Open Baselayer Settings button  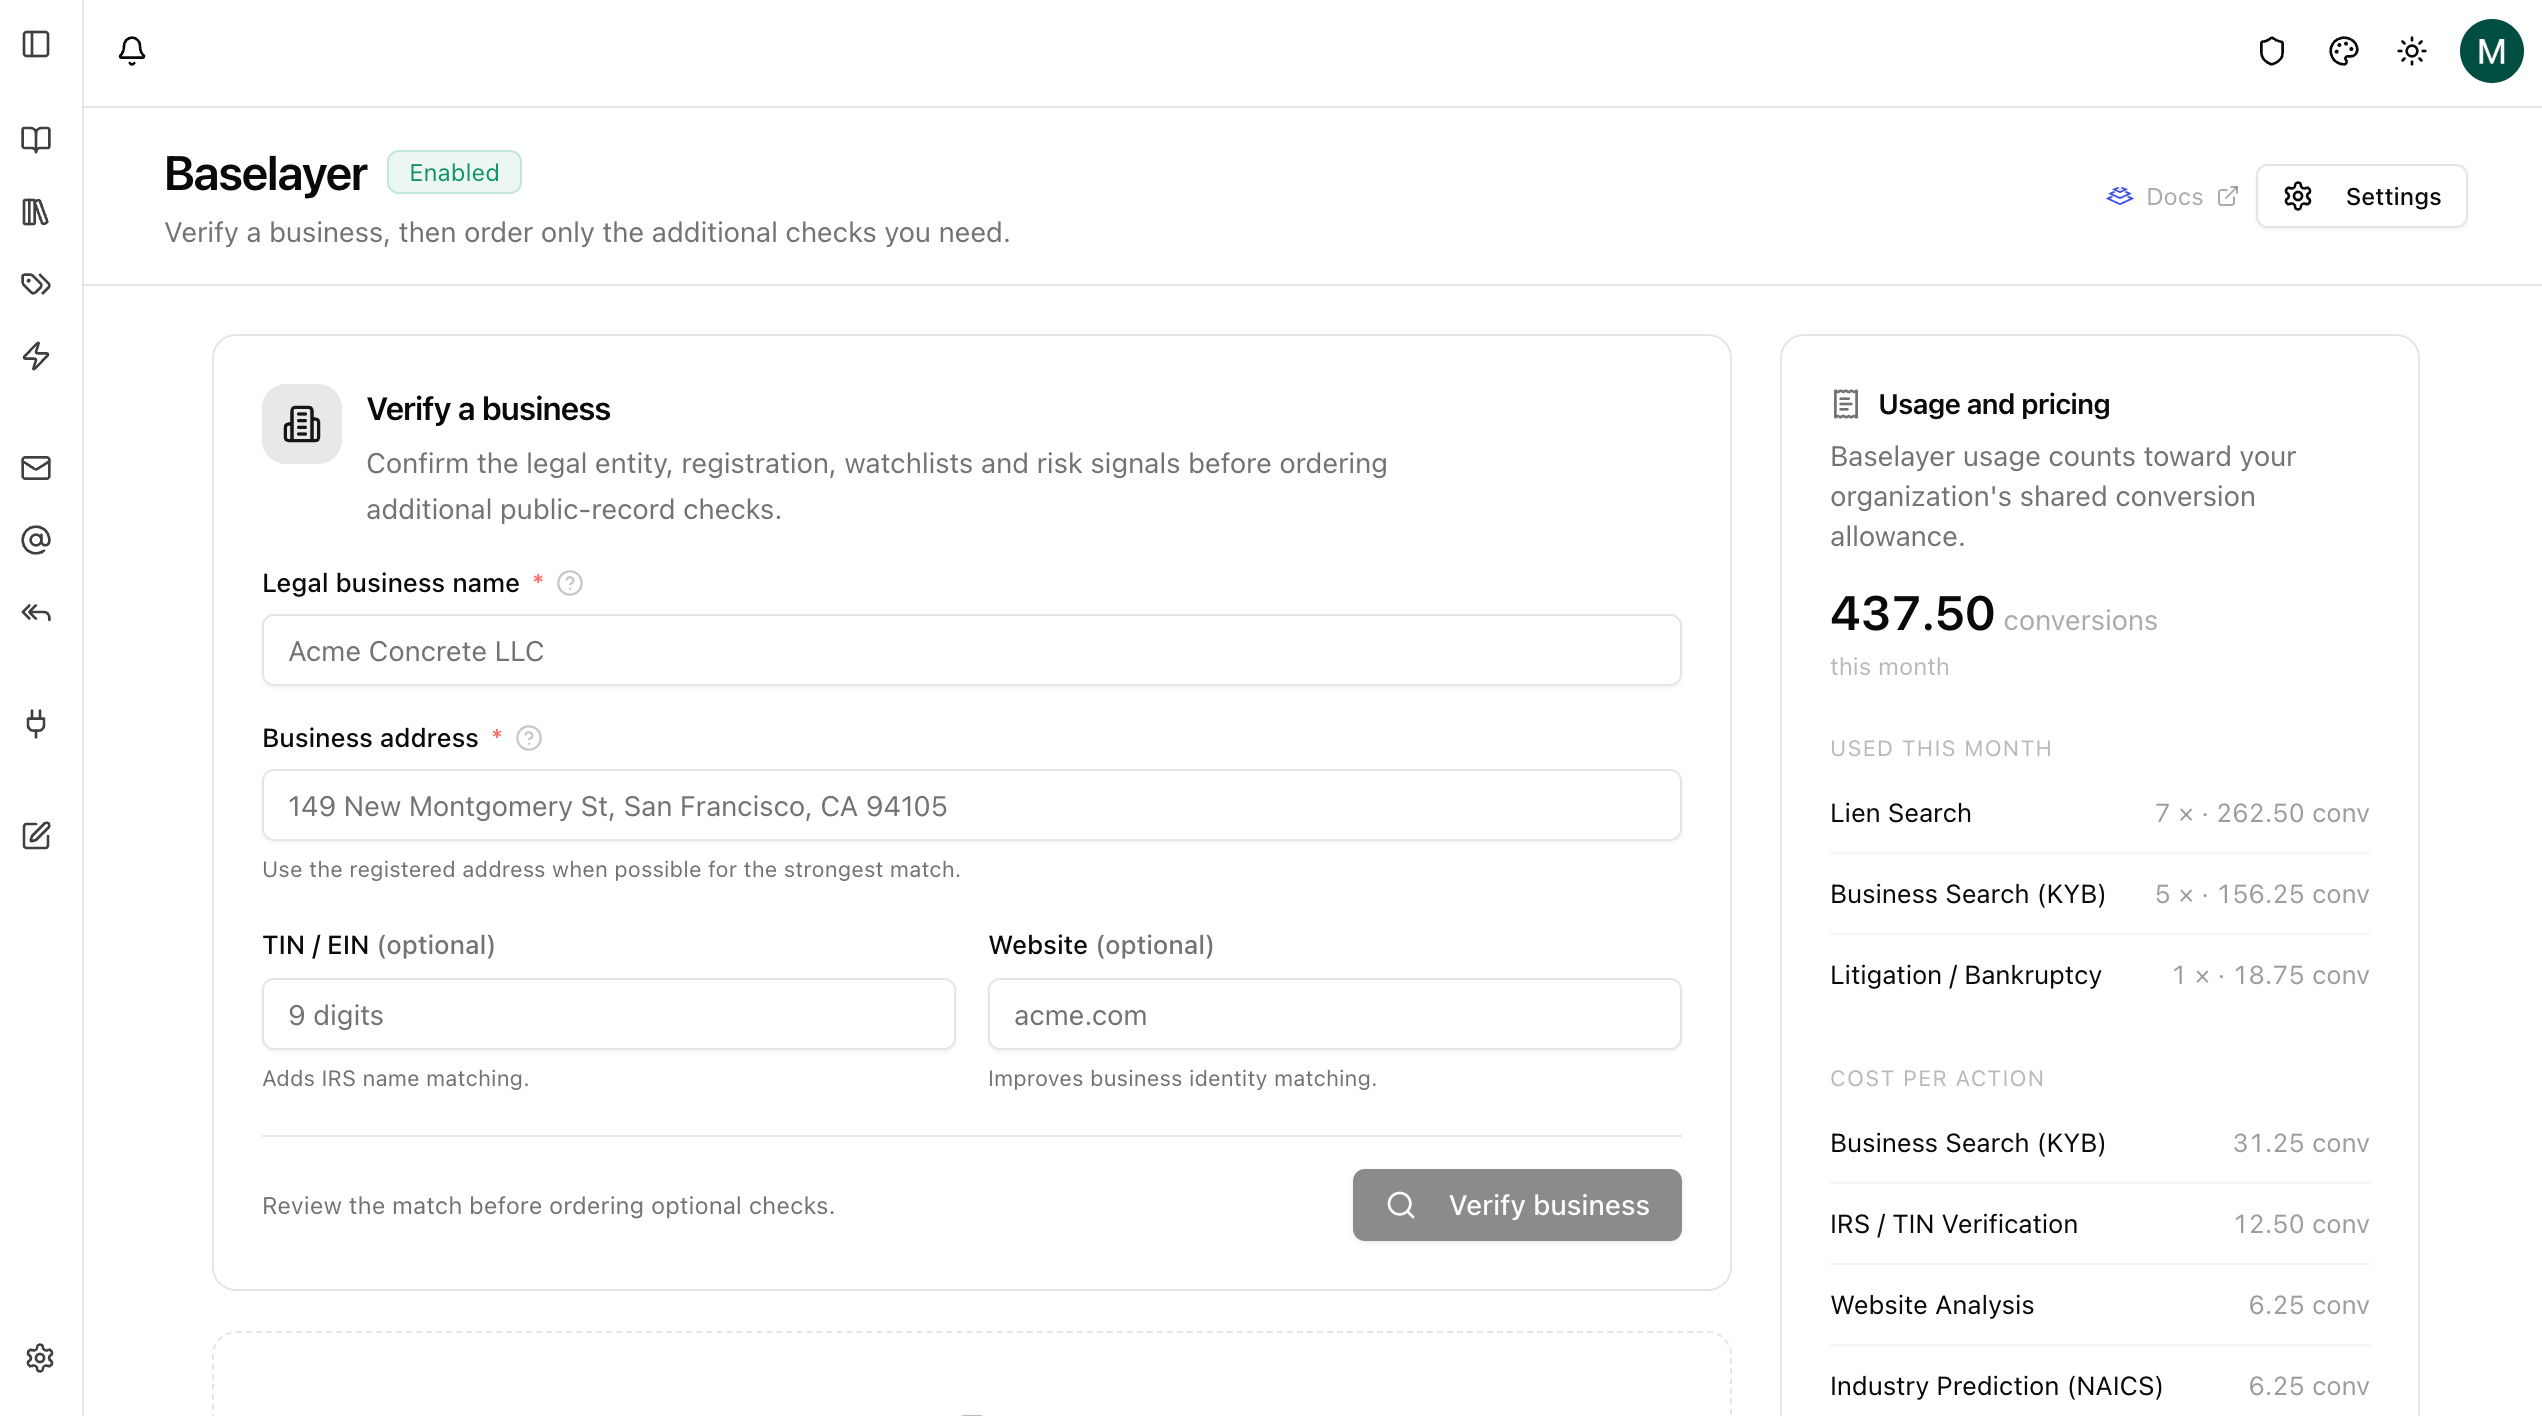[2362, 196]
